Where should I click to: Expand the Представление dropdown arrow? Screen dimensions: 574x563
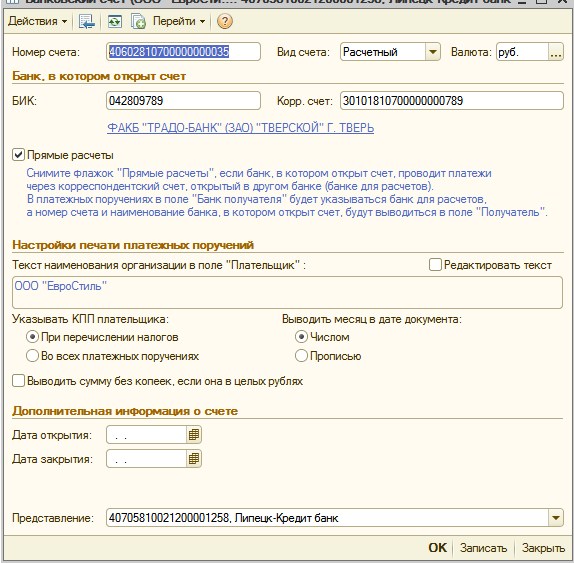(x=556, y=518)
